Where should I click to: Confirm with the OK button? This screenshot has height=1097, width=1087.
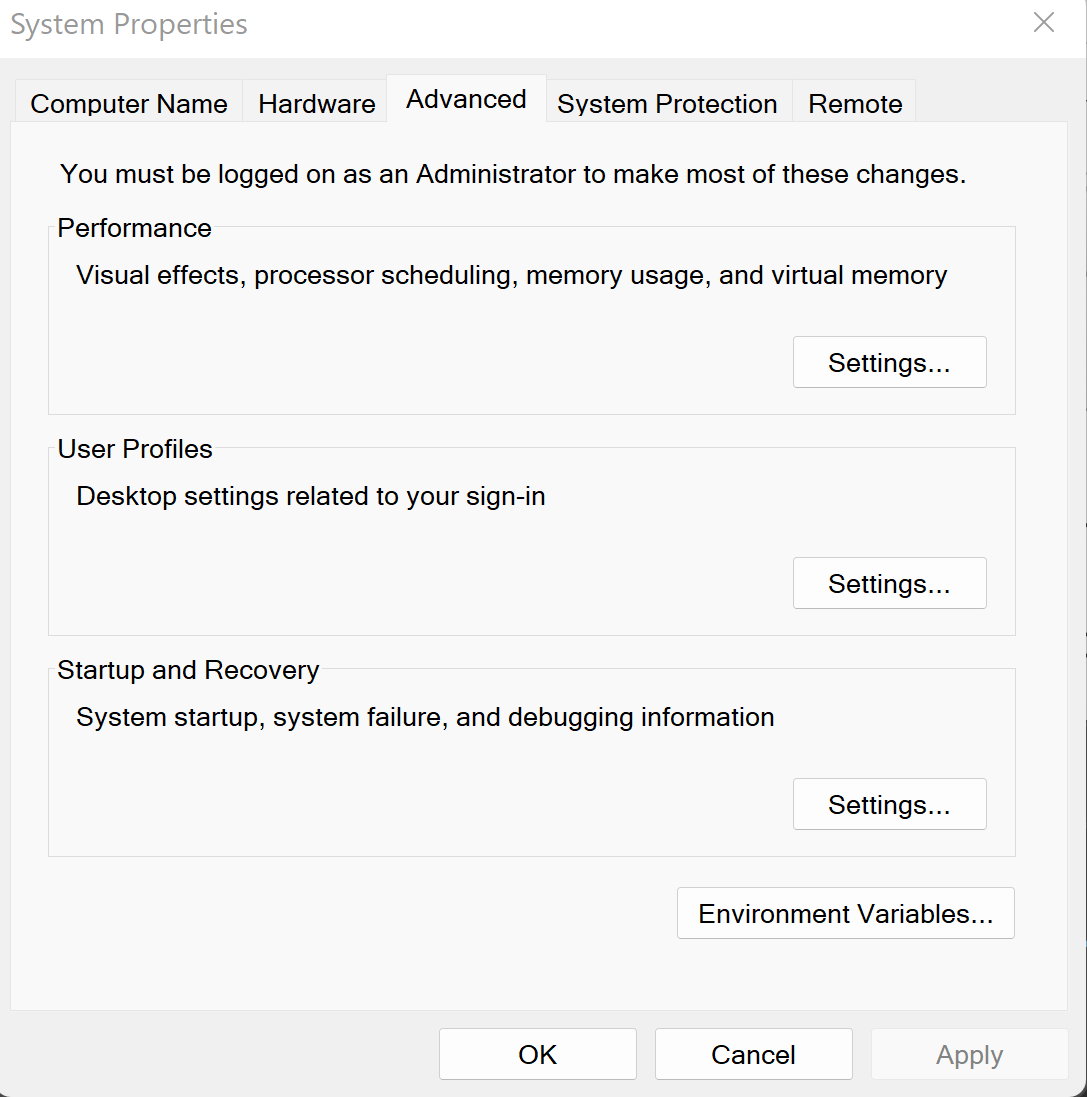tap(538, 1054)
